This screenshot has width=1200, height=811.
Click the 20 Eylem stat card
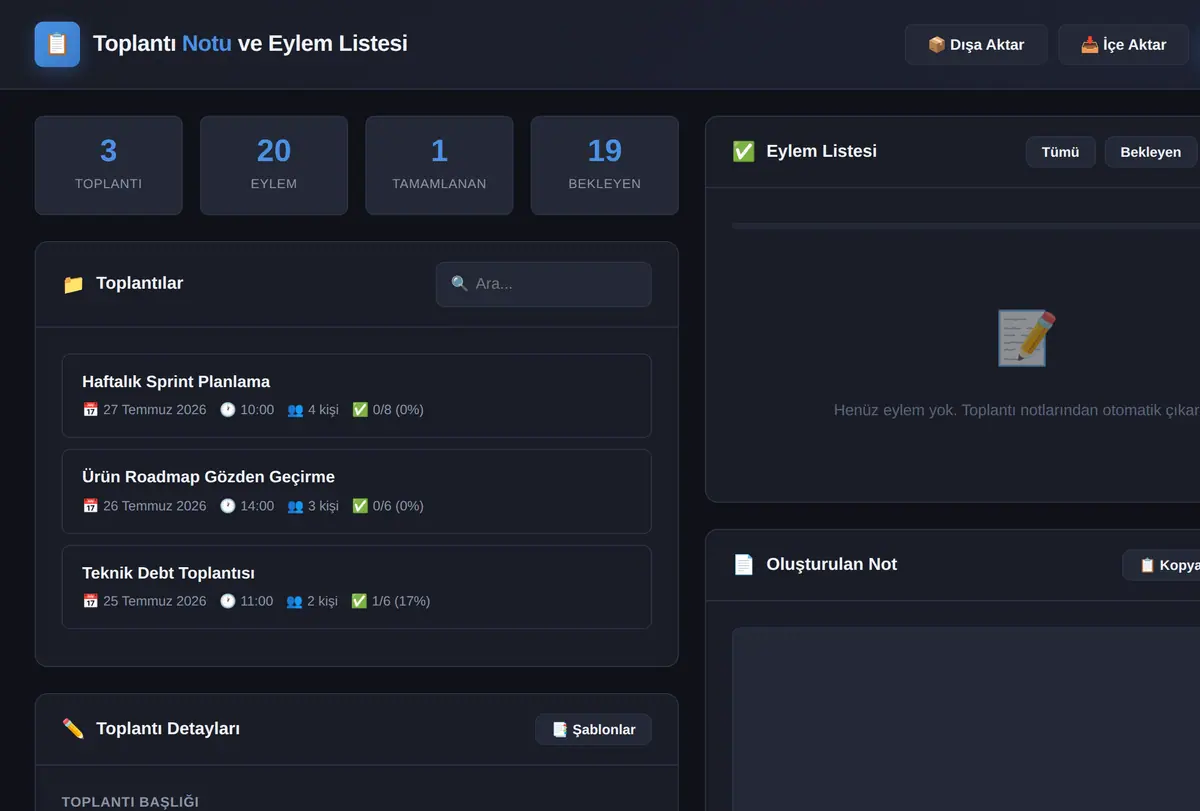[x=274, y=165]
